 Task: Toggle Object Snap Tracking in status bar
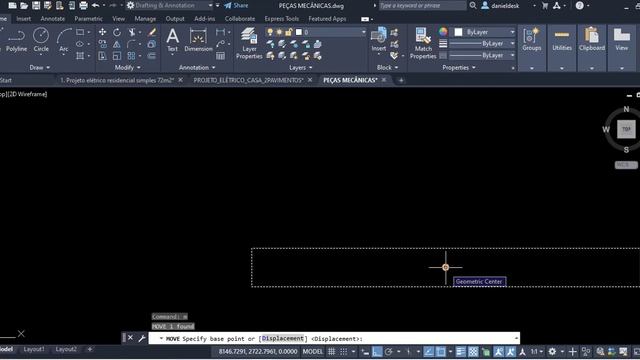[x=429, y=351]
